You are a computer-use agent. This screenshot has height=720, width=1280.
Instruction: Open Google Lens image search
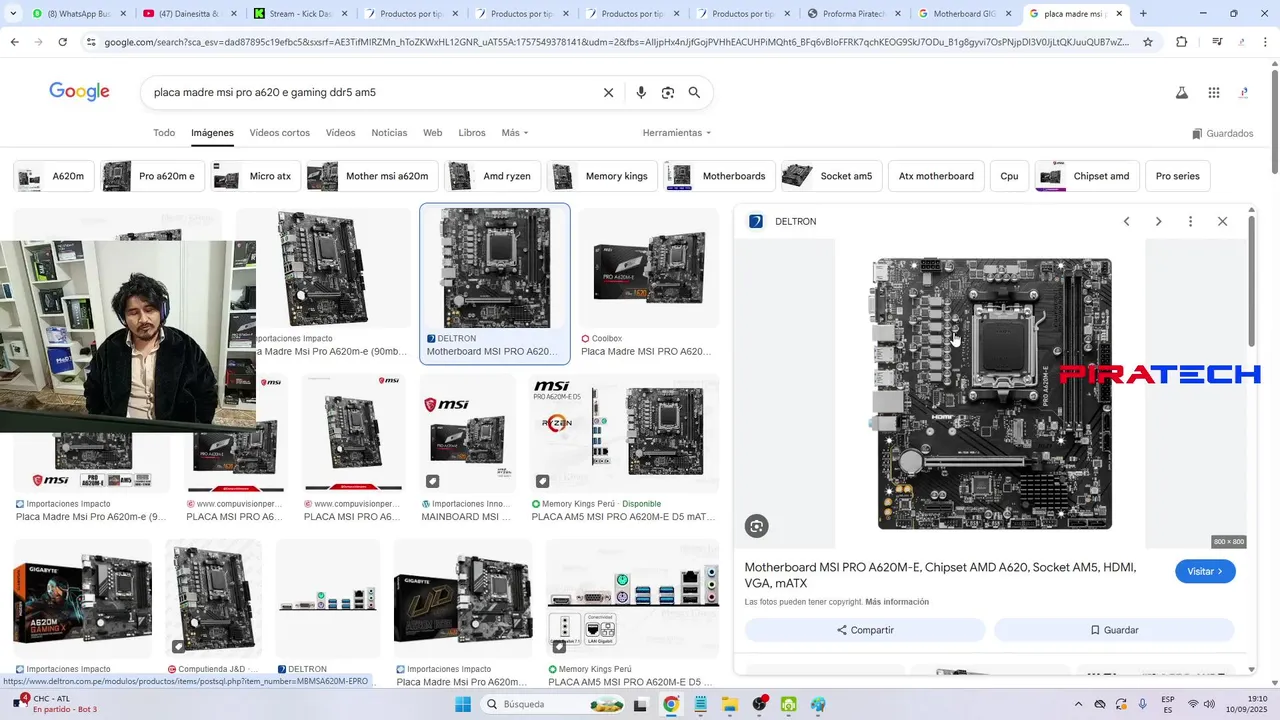pyautogui.click(x=668, y=92)
